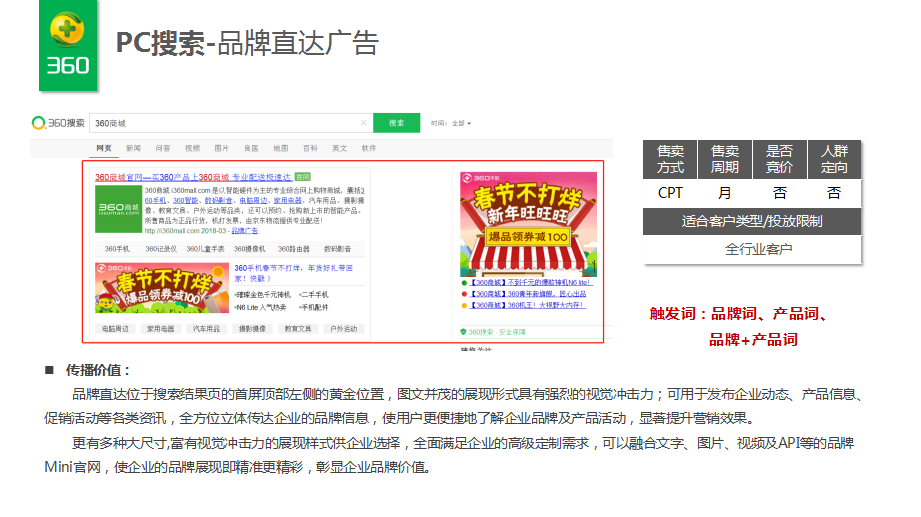
Task: Open the 时间 全部 filter dropdown
Action: 451,123
